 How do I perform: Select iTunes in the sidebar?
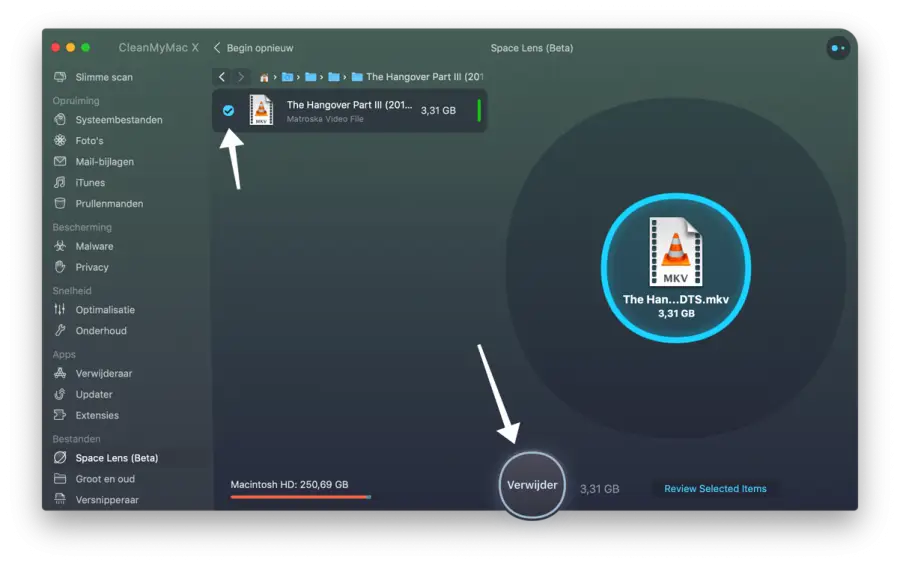click(90, 183)
